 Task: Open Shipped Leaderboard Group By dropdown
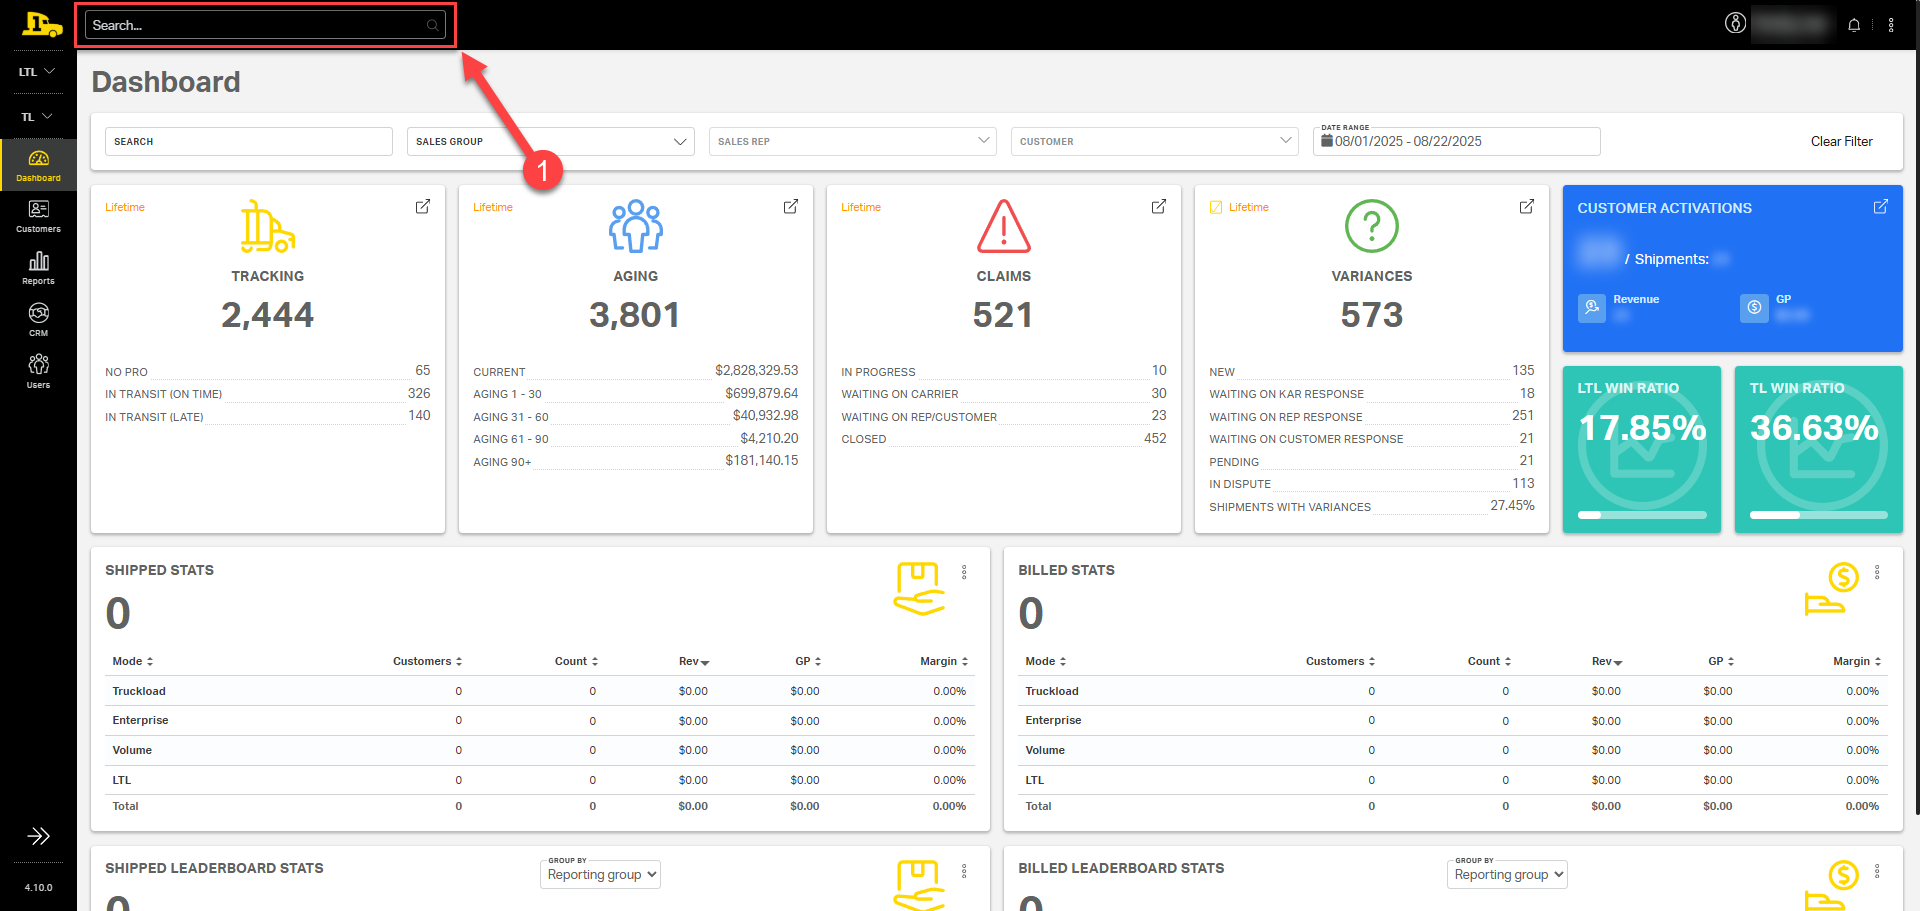click(601, 874)
